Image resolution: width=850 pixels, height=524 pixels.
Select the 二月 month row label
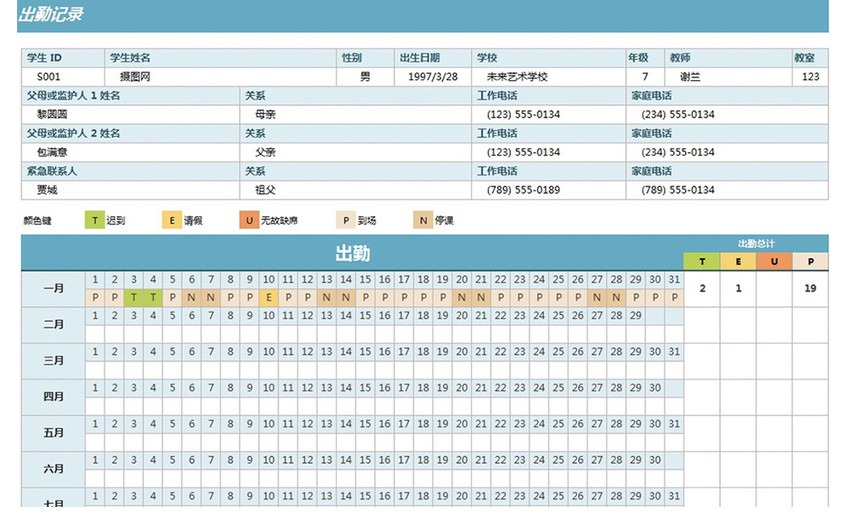(53, 325)
